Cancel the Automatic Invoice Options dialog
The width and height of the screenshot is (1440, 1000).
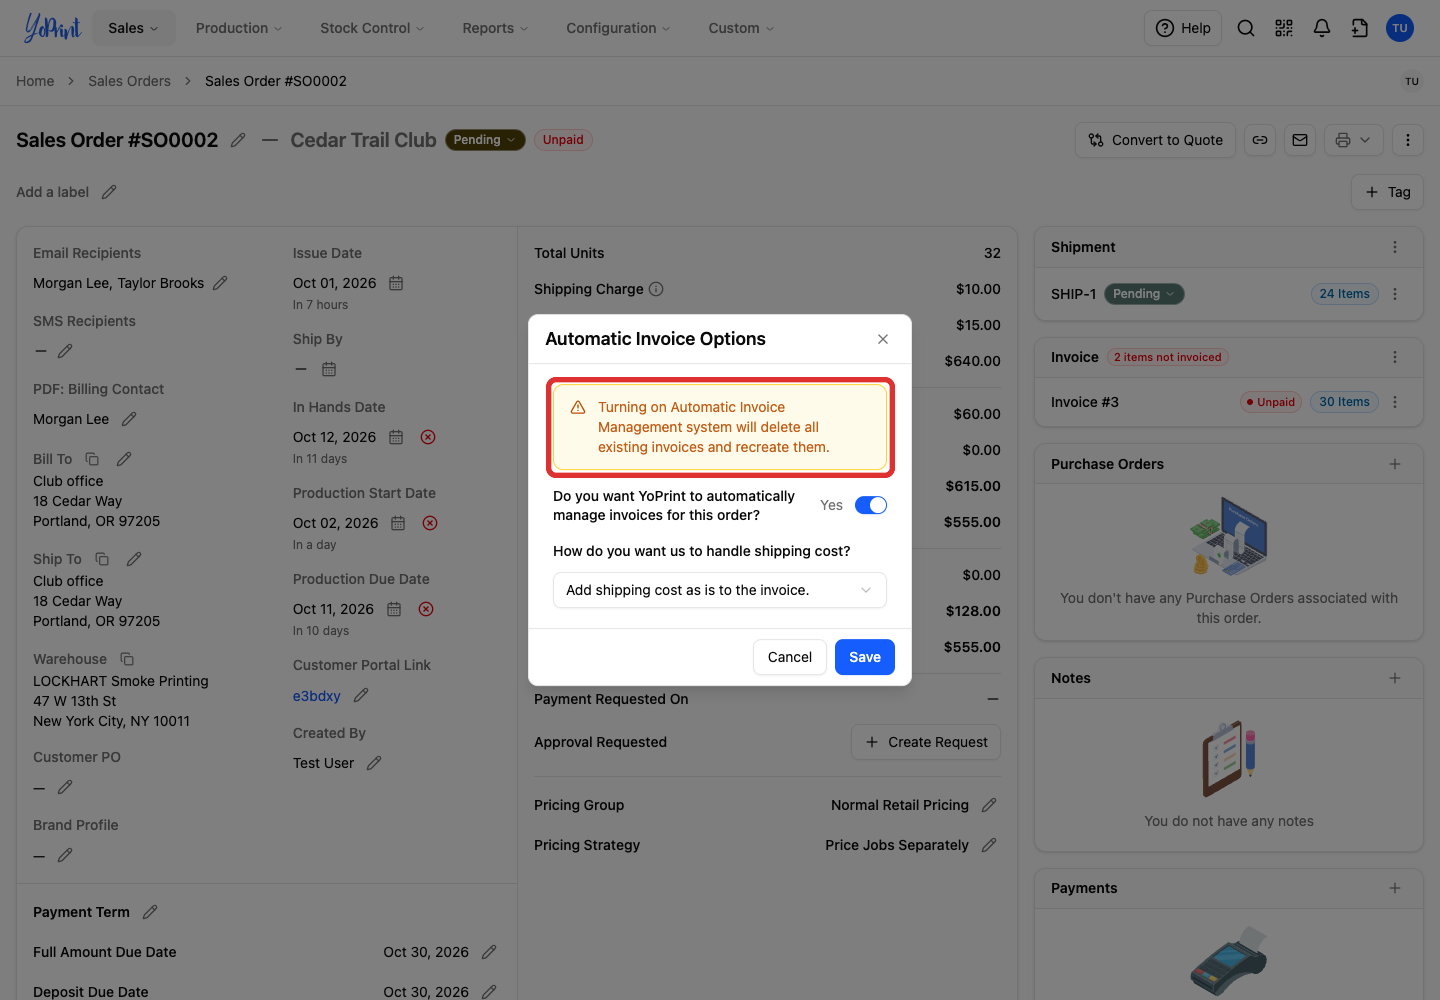coord(790,657)
